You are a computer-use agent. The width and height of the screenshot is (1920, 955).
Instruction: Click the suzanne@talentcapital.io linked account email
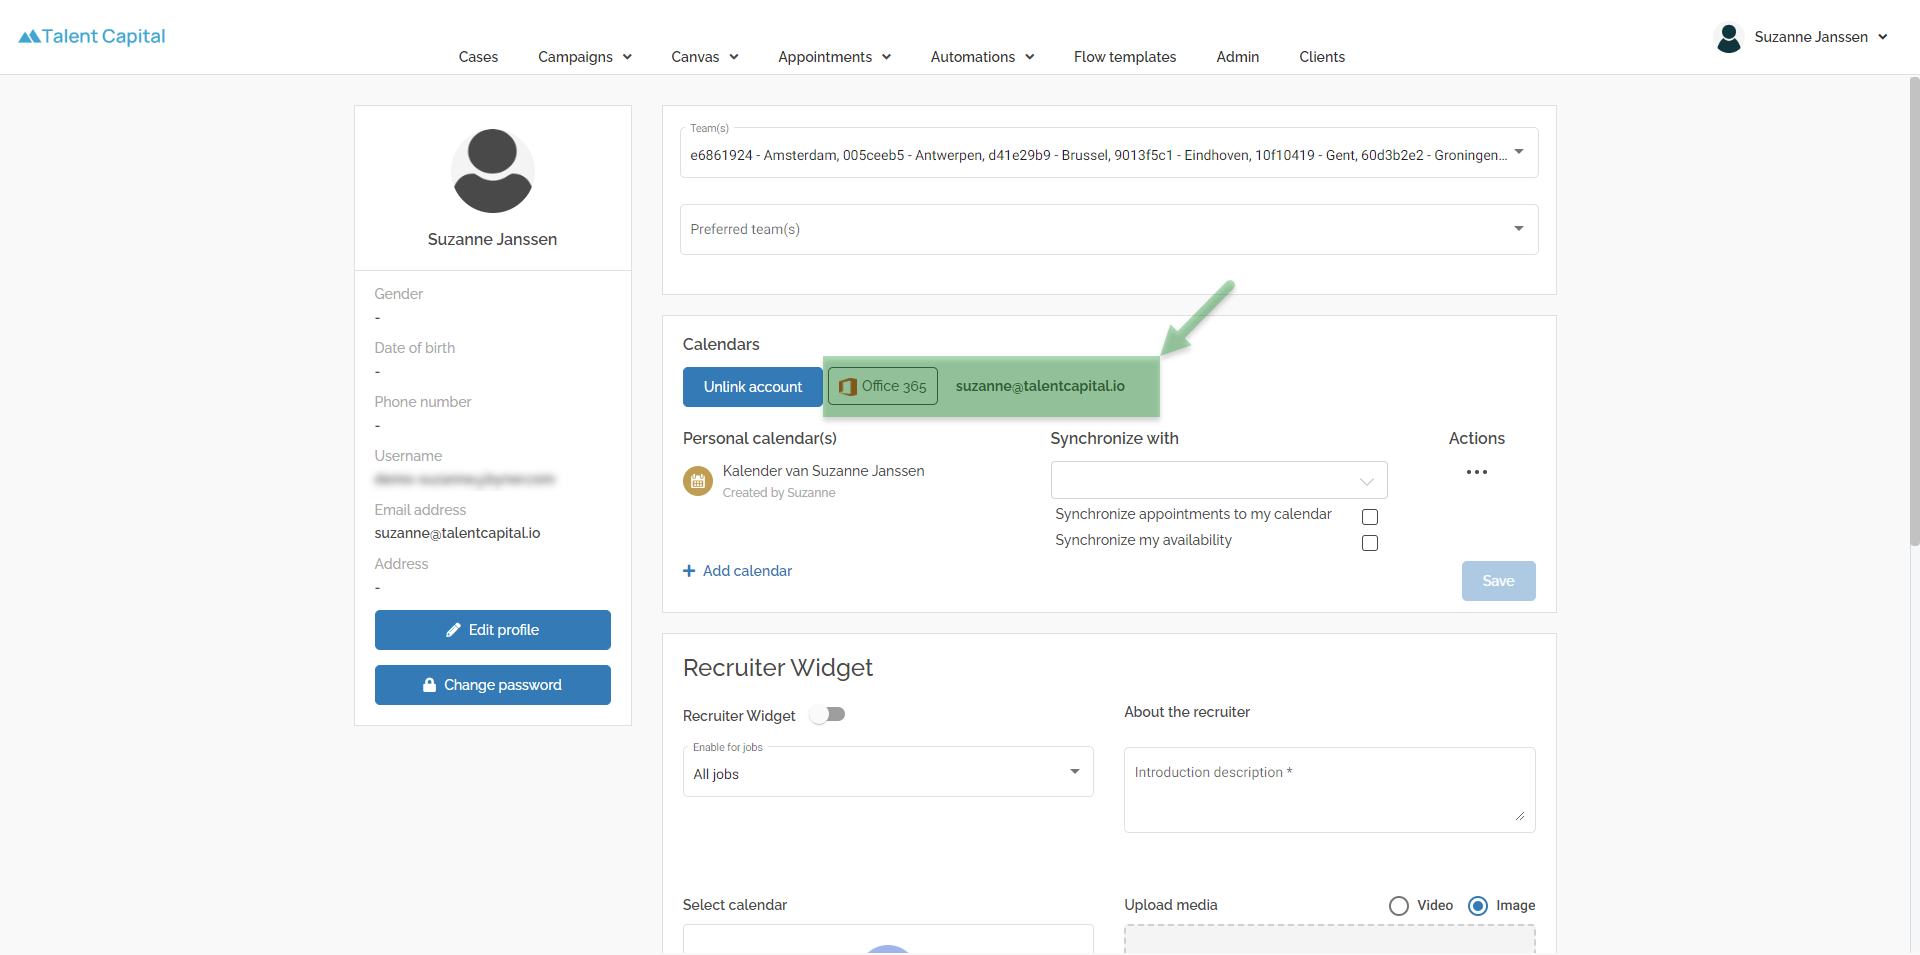pyautogui.click(x=1040, y=386)
